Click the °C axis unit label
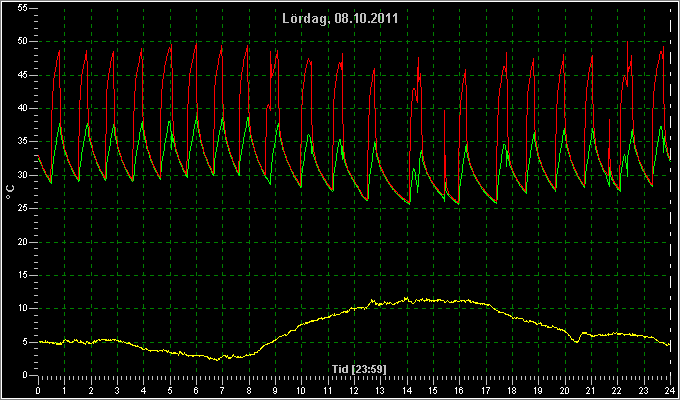The image size is (680, 400). point(10,192)
